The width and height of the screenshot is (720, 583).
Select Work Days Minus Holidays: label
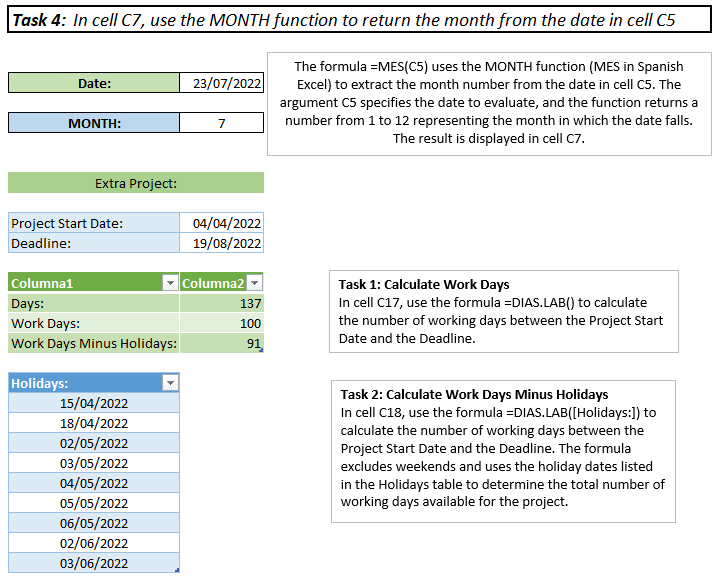(94, 343)
